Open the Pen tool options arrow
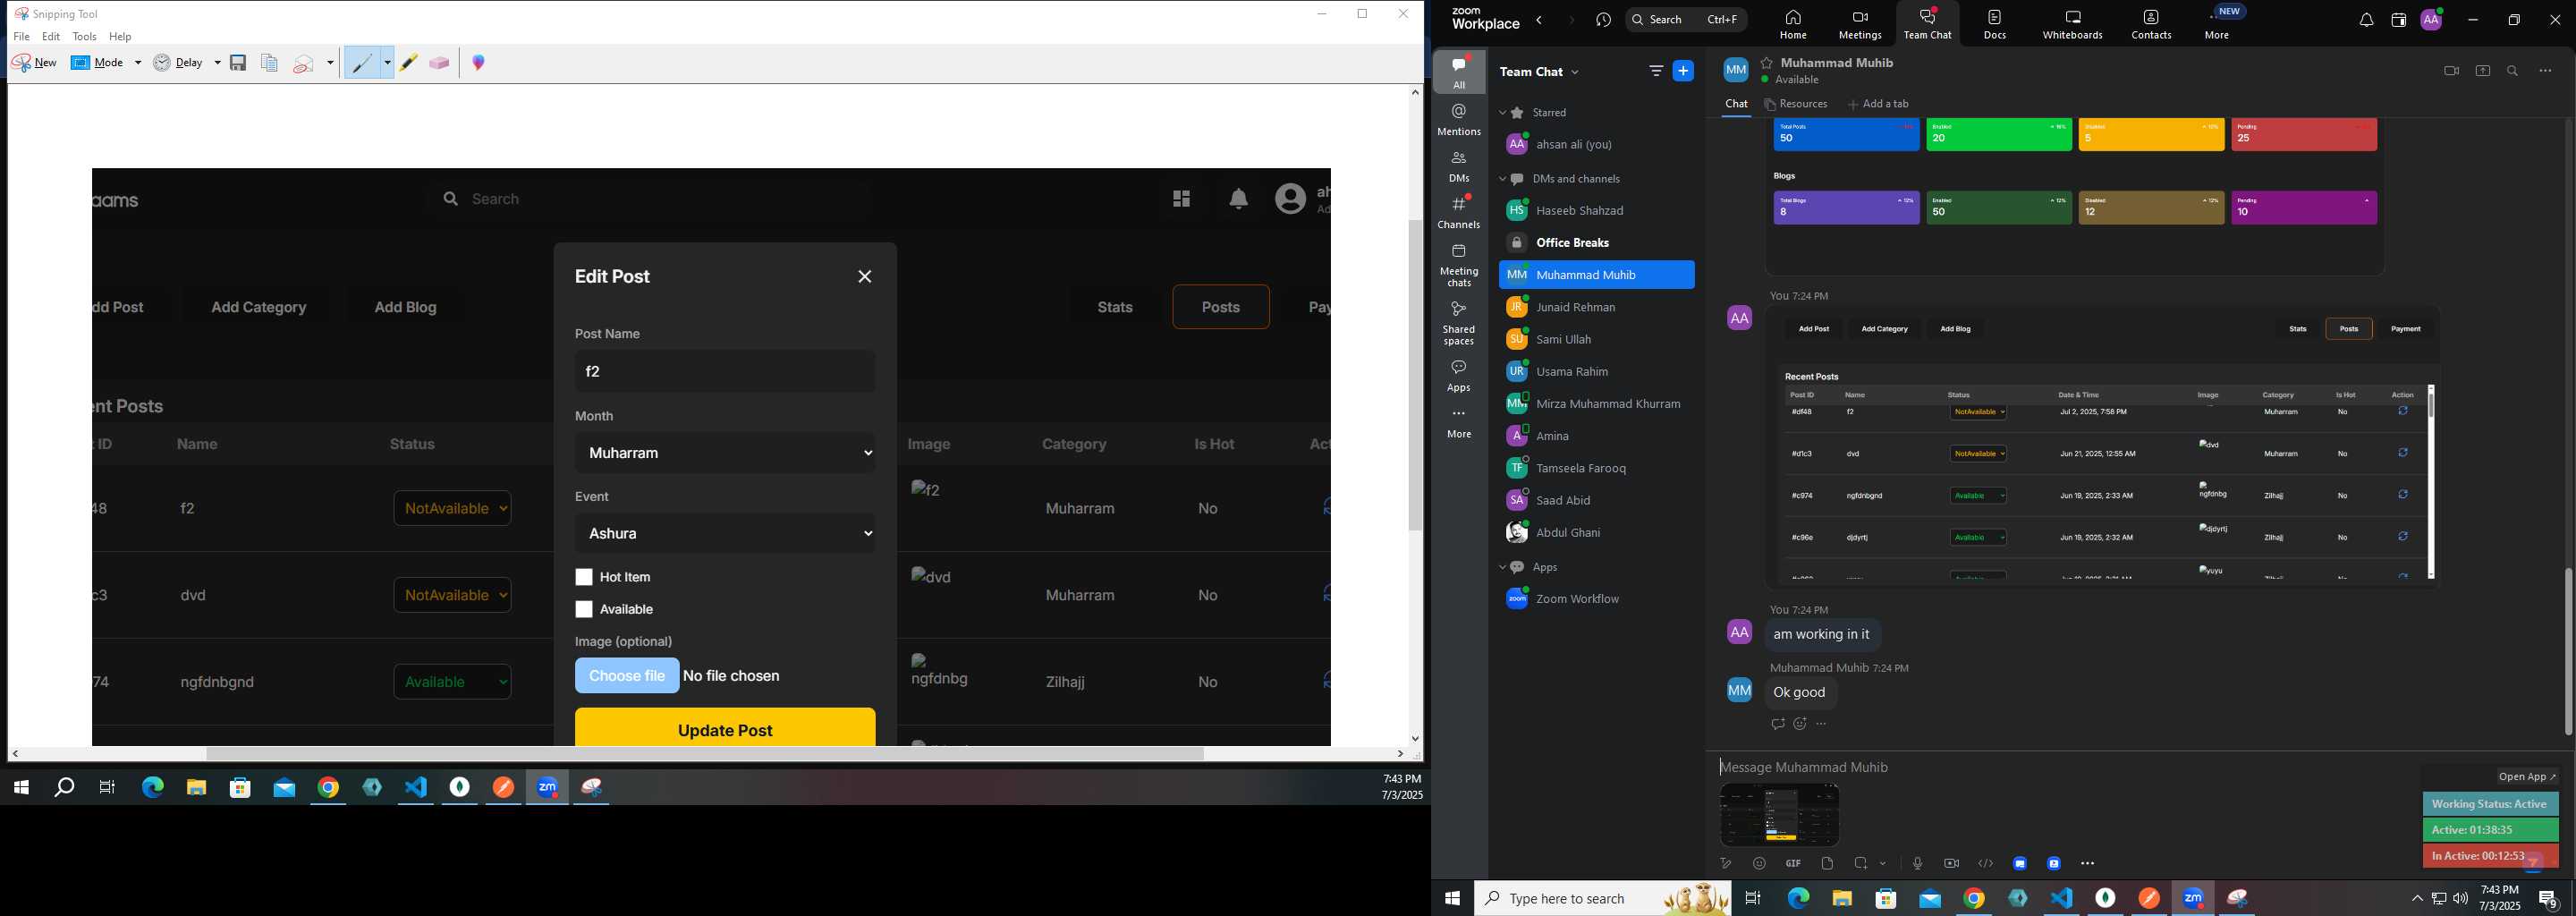Image resolution: width=2576 pixels, height=916 pixels. [387, 63]
